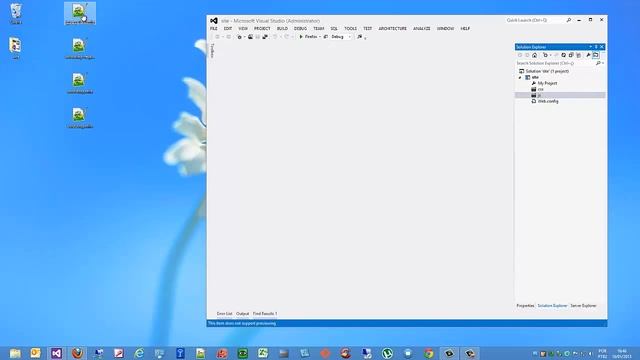Toggle the Solution Explorer auto-hide pin

[x=596, y=47]
